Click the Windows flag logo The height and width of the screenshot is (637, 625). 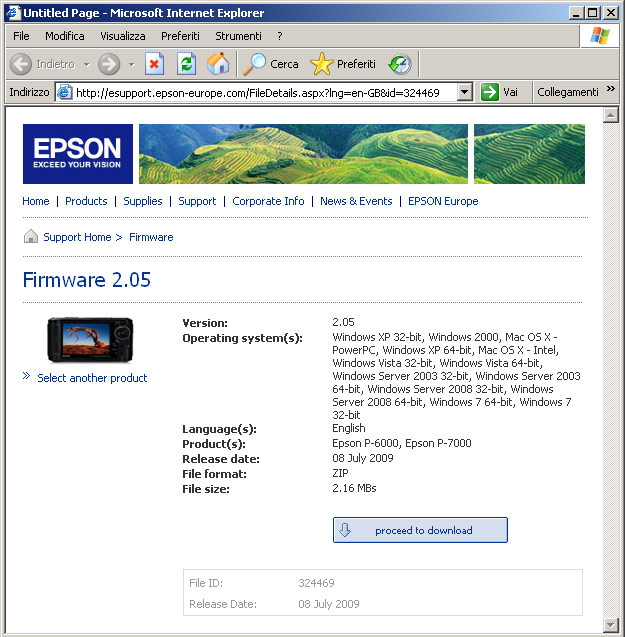(x=600, y=36)
